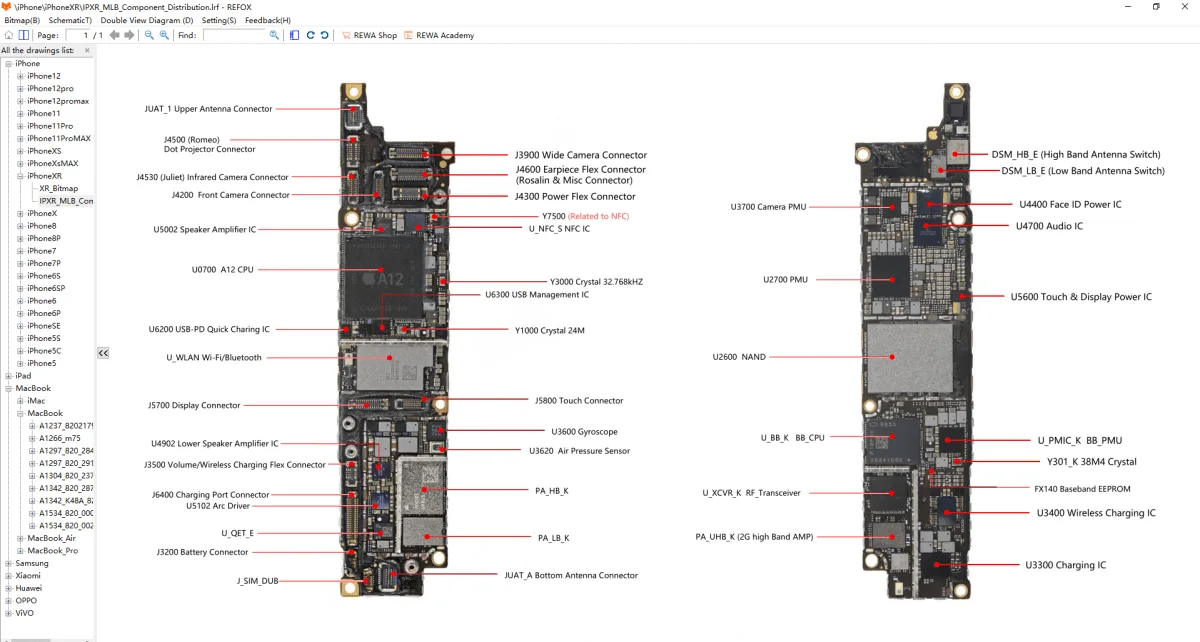
Task: Click the U3300 Charging IC label
Action: 1065,565
